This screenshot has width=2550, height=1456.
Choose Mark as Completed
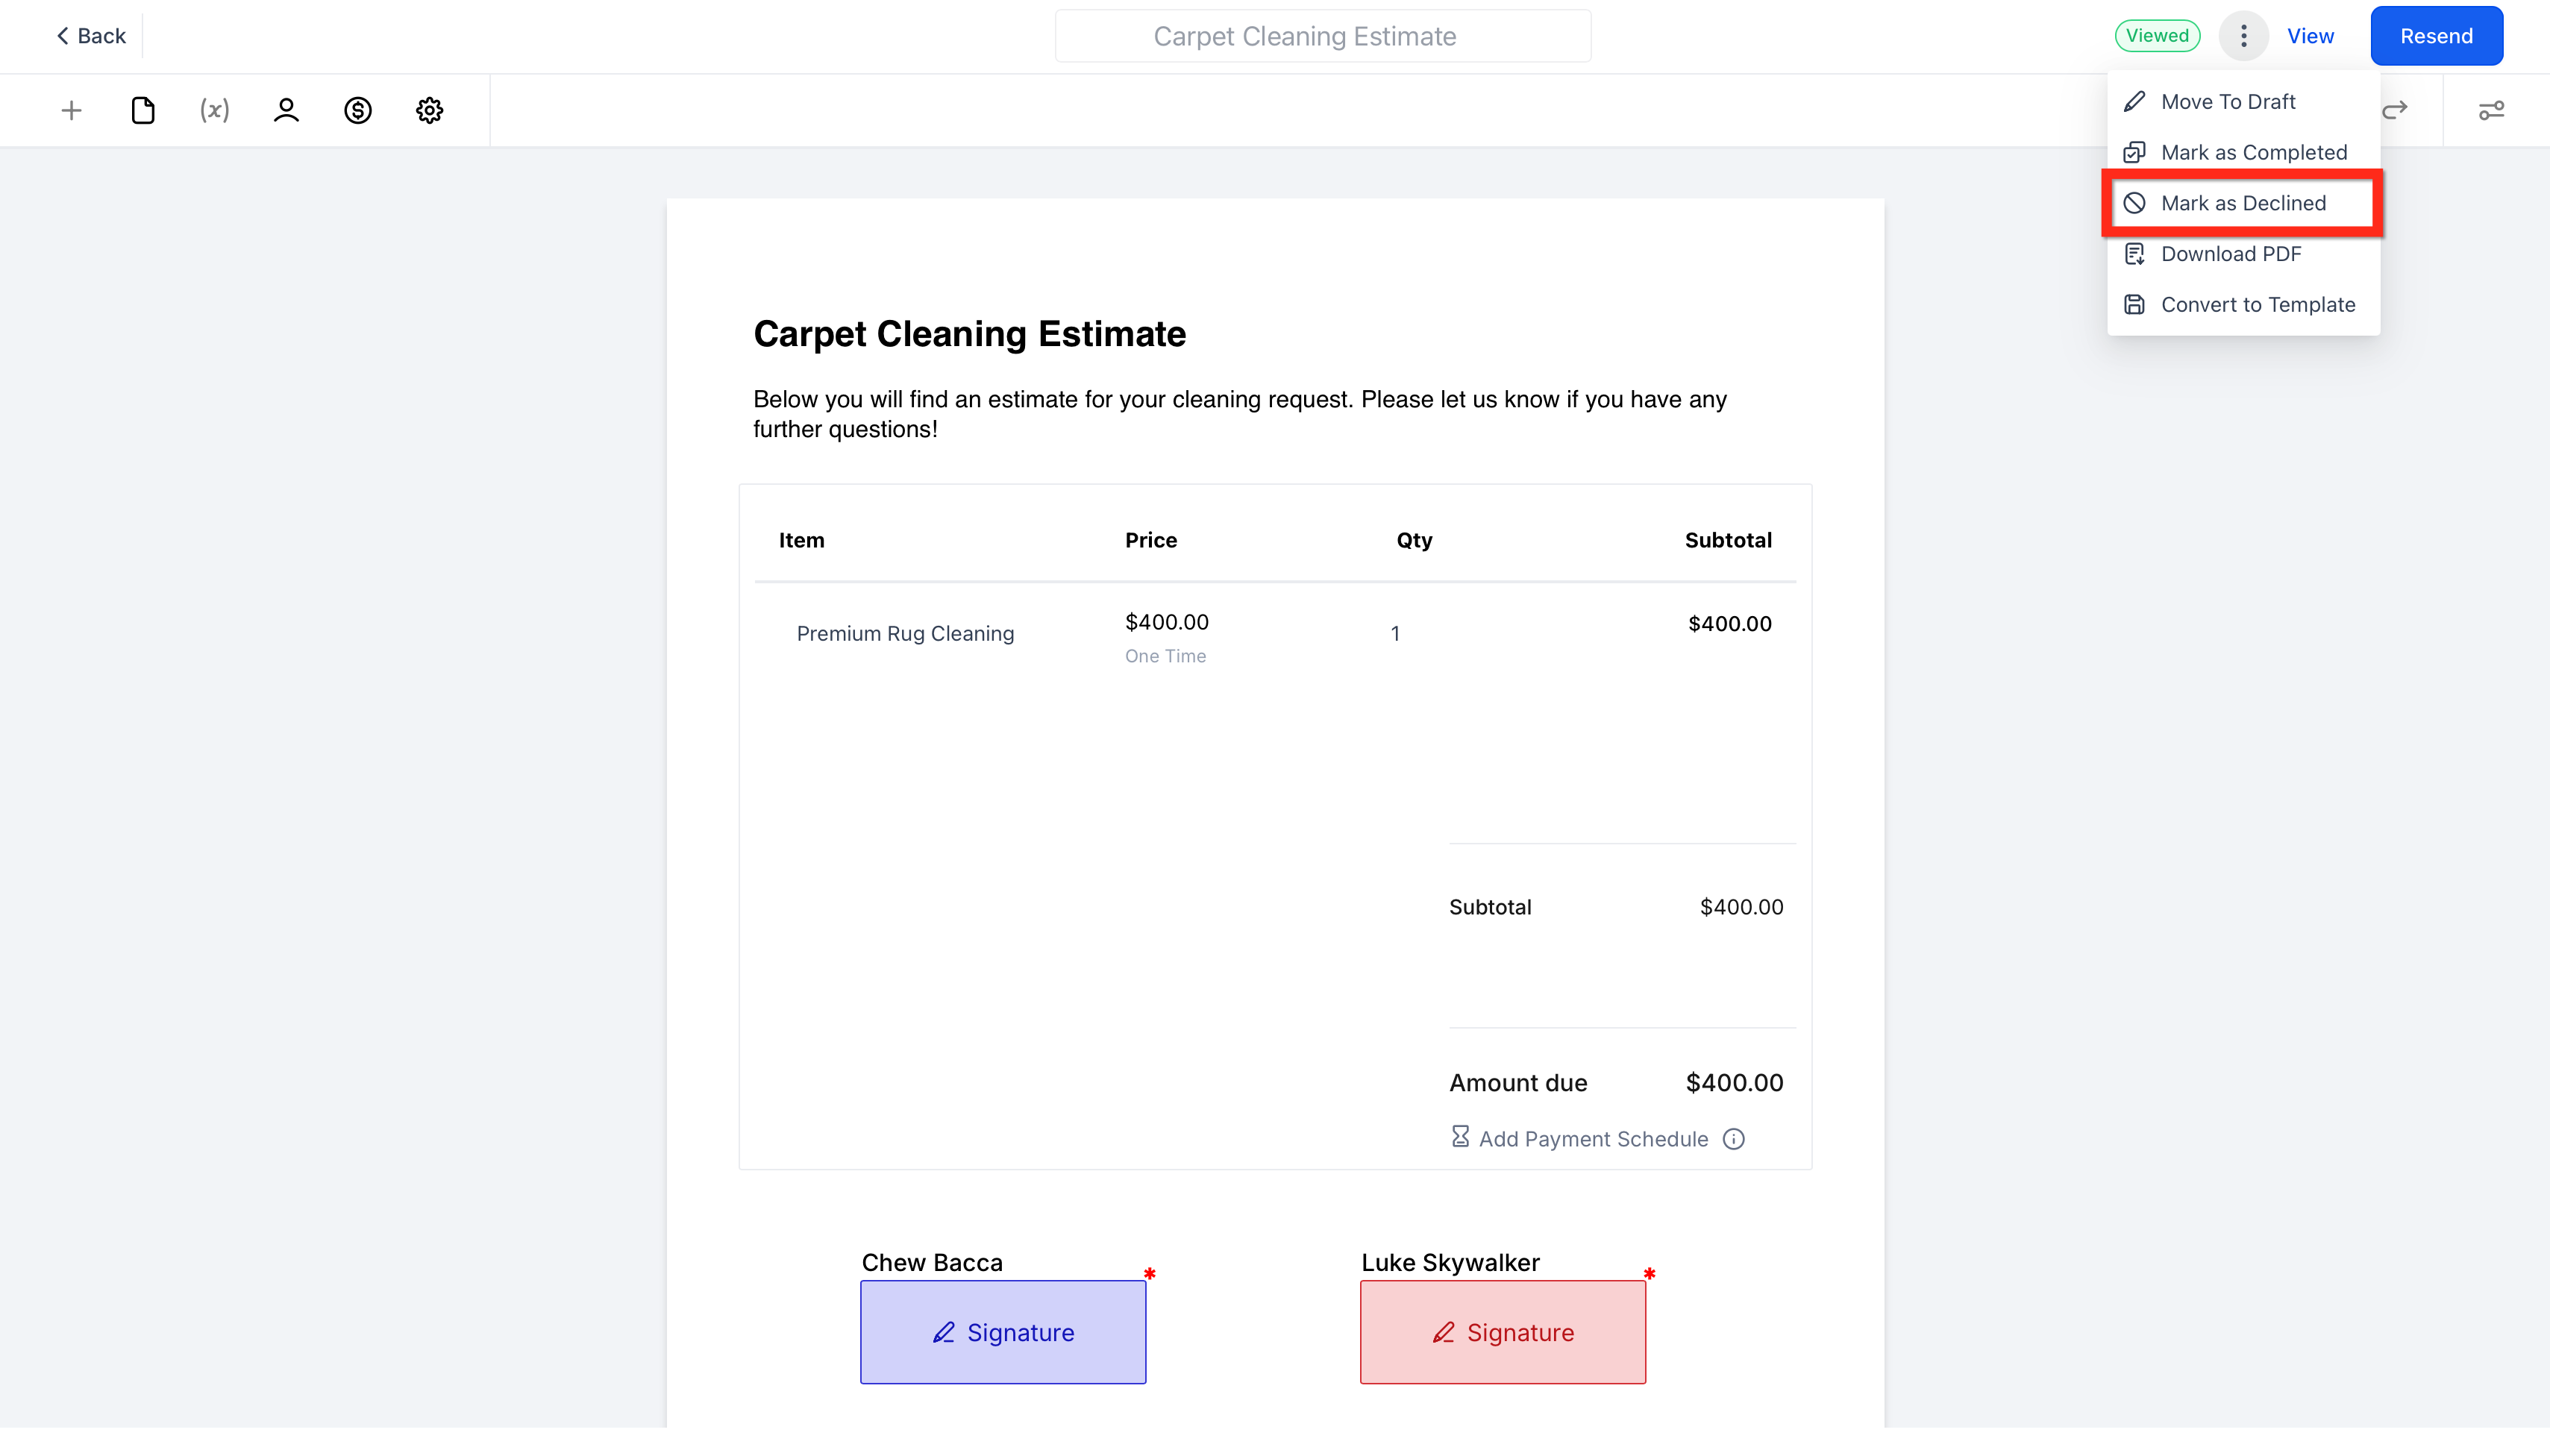(x=2253, y=153)
